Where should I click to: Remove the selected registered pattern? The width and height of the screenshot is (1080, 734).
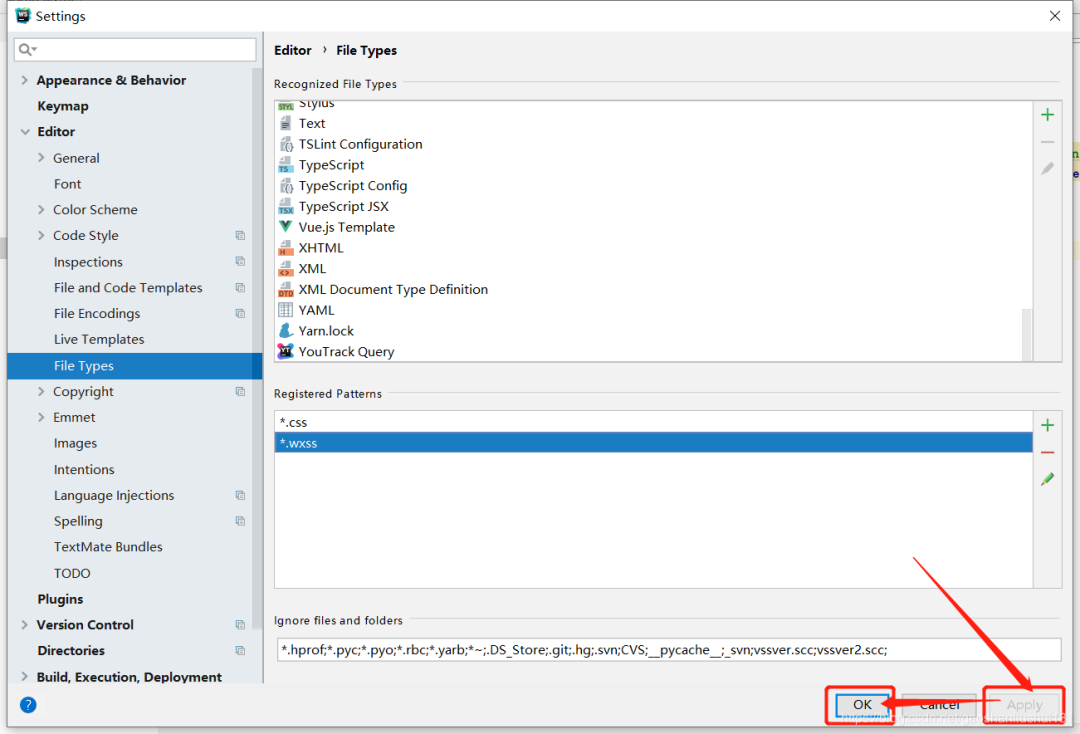[1047, 452]
